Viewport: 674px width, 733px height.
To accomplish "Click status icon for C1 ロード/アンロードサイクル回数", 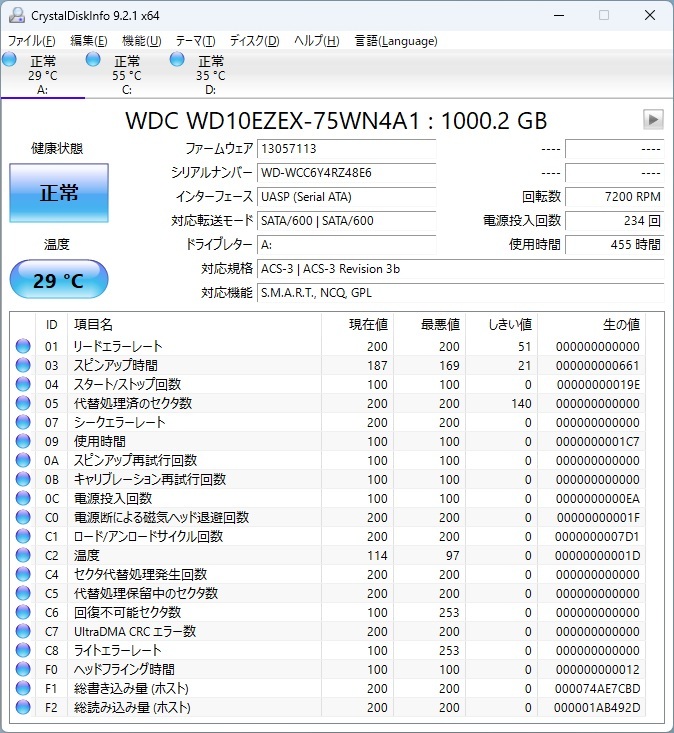I will click(x=23, y=536).
